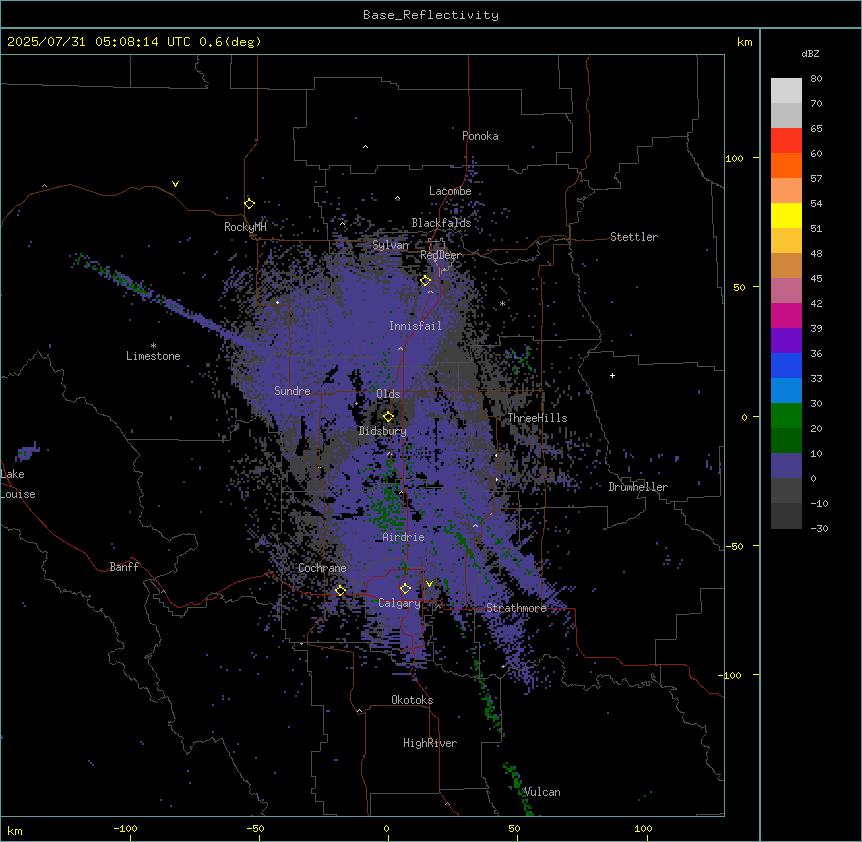Click the Lacombe city label
This screenshot has height=842, width=862.
[x=450, y=191]
